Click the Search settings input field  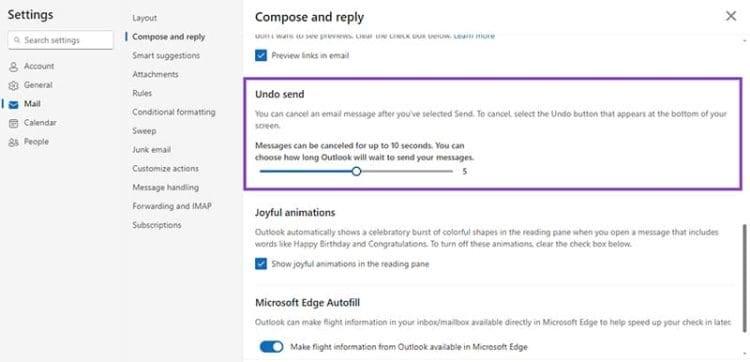(x=61, y=41)
